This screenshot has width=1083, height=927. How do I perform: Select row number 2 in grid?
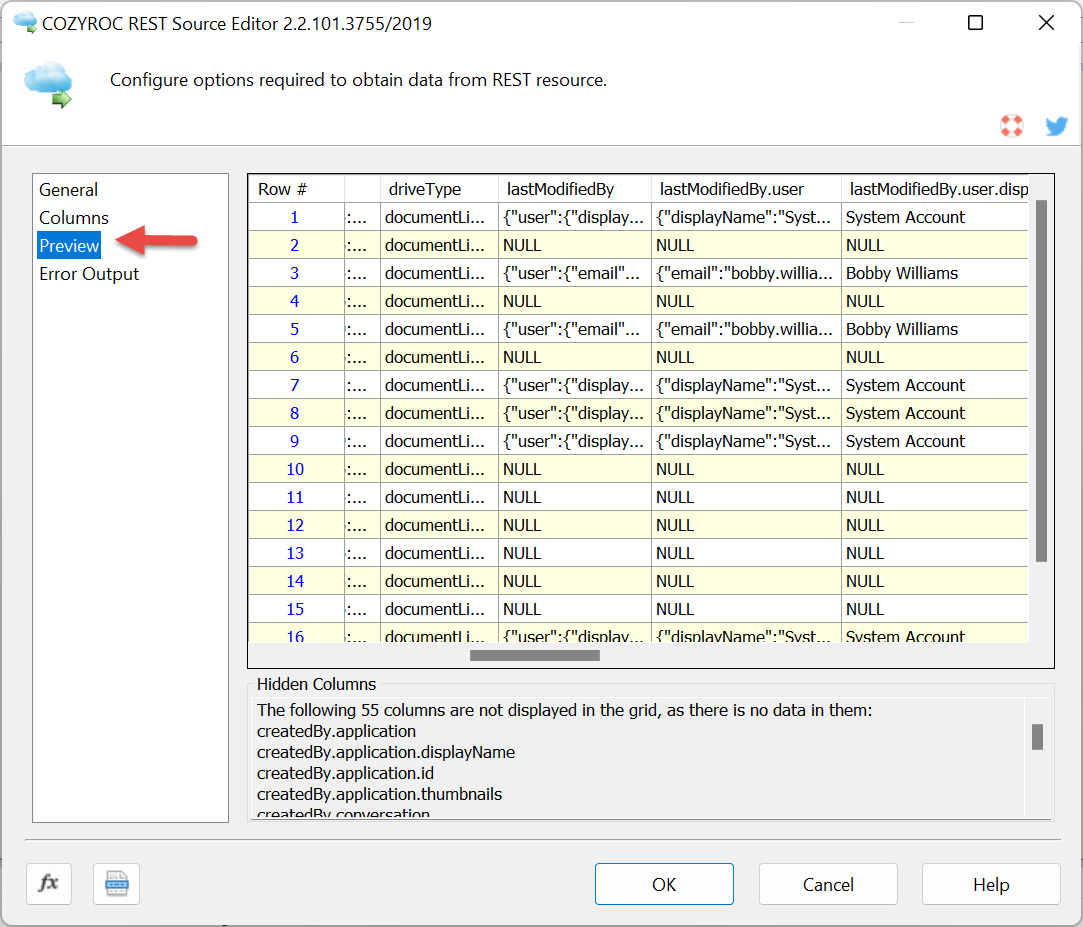(x=295, y=245)
